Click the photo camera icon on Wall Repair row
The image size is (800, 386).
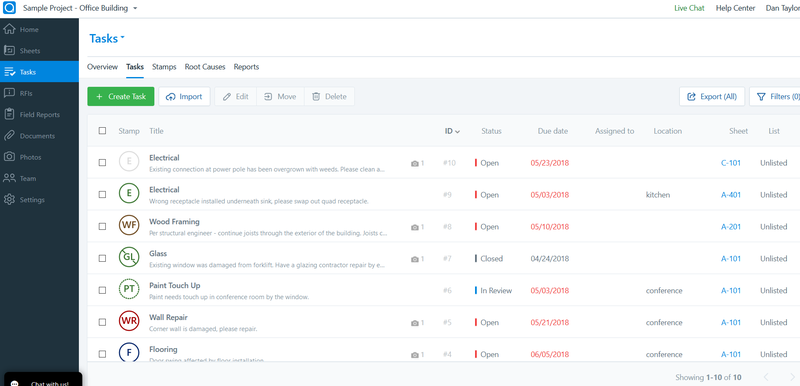coord(415,323)
